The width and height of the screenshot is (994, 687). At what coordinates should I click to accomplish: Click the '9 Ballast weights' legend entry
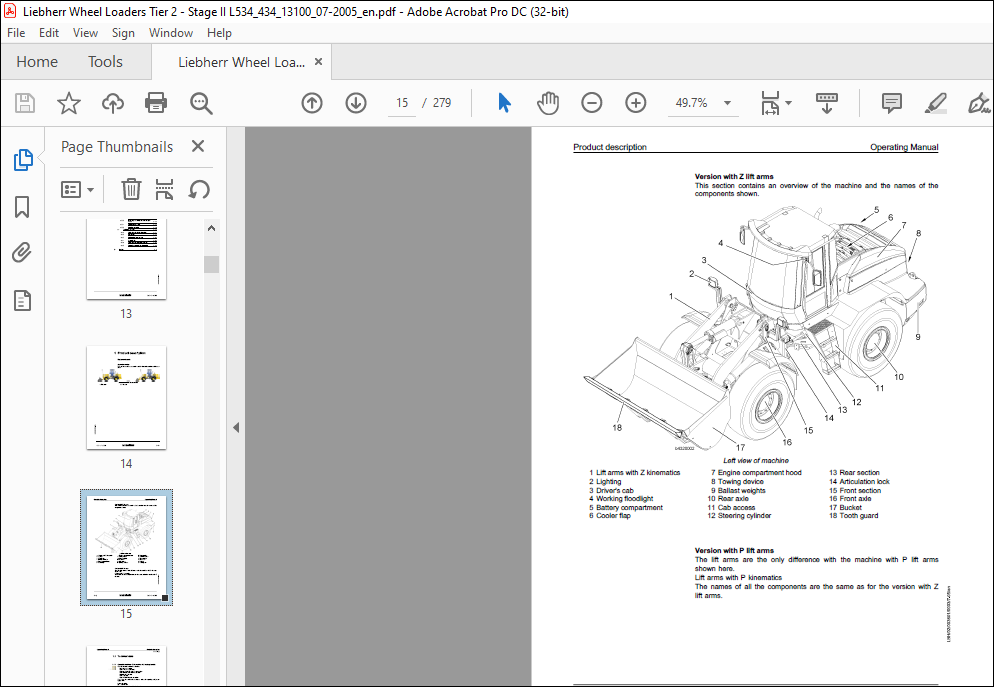click(738, 491)
